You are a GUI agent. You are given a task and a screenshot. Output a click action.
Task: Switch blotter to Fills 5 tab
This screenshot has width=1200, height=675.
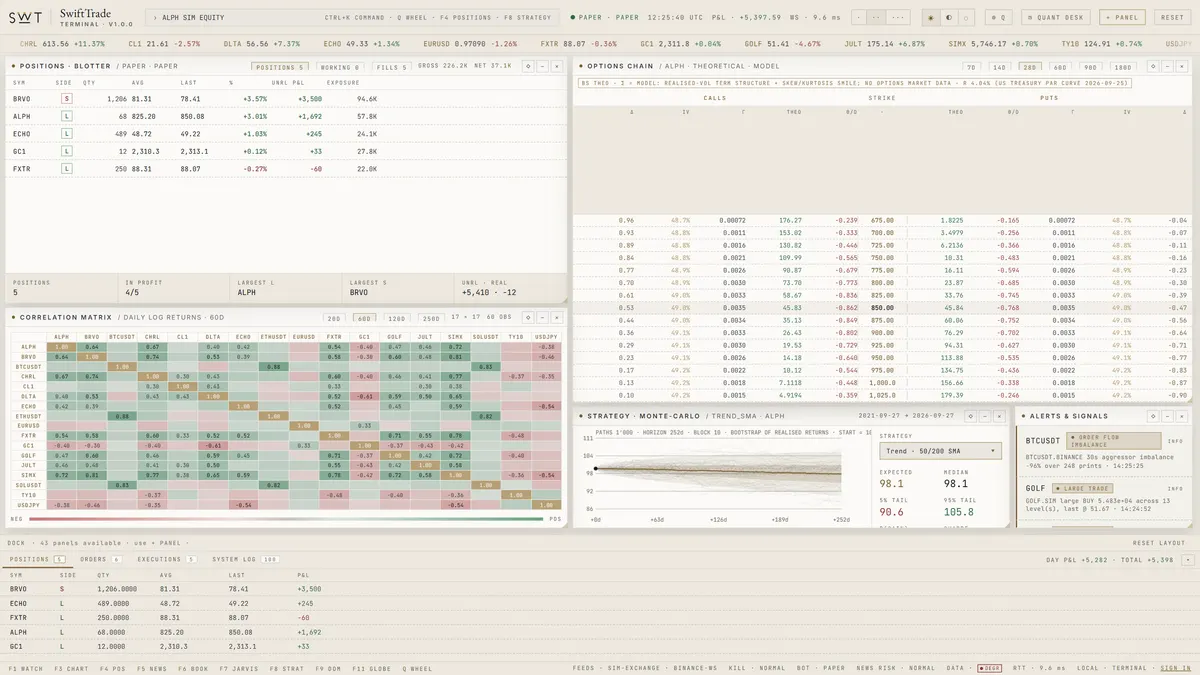point(392,67)
